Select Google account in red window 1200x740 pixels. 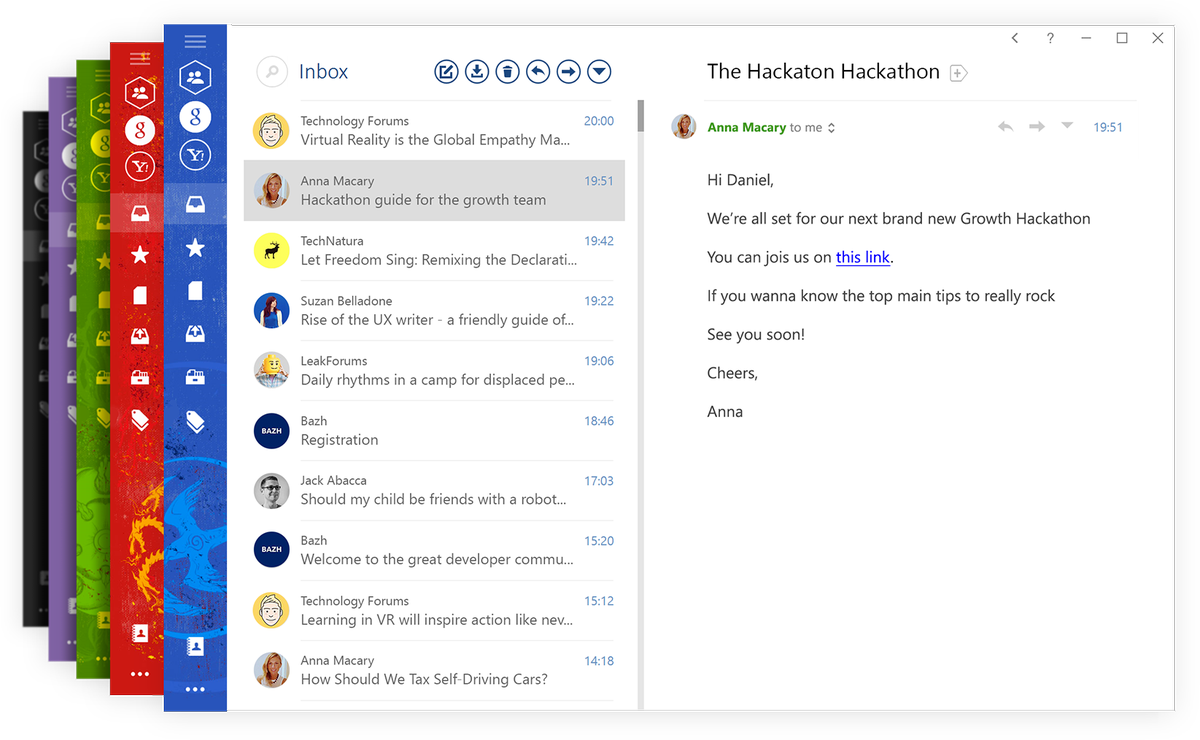[x=140, y=130]
